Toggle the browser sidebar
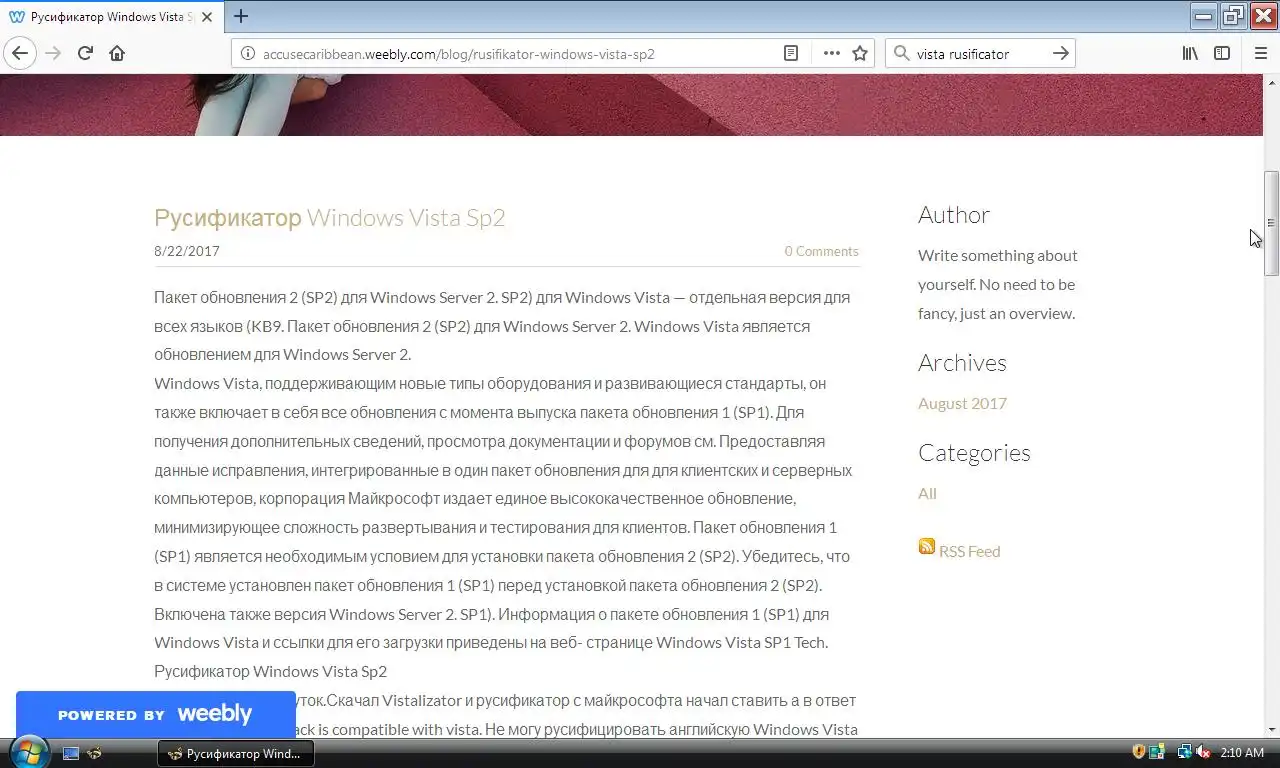The image size is (1280, 768). (1222, 54)
